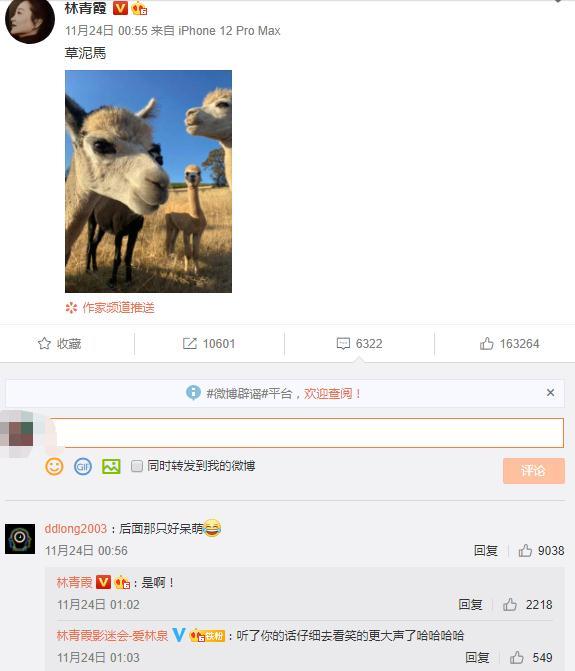Click the 作家频道推送 link

point(118,308)
